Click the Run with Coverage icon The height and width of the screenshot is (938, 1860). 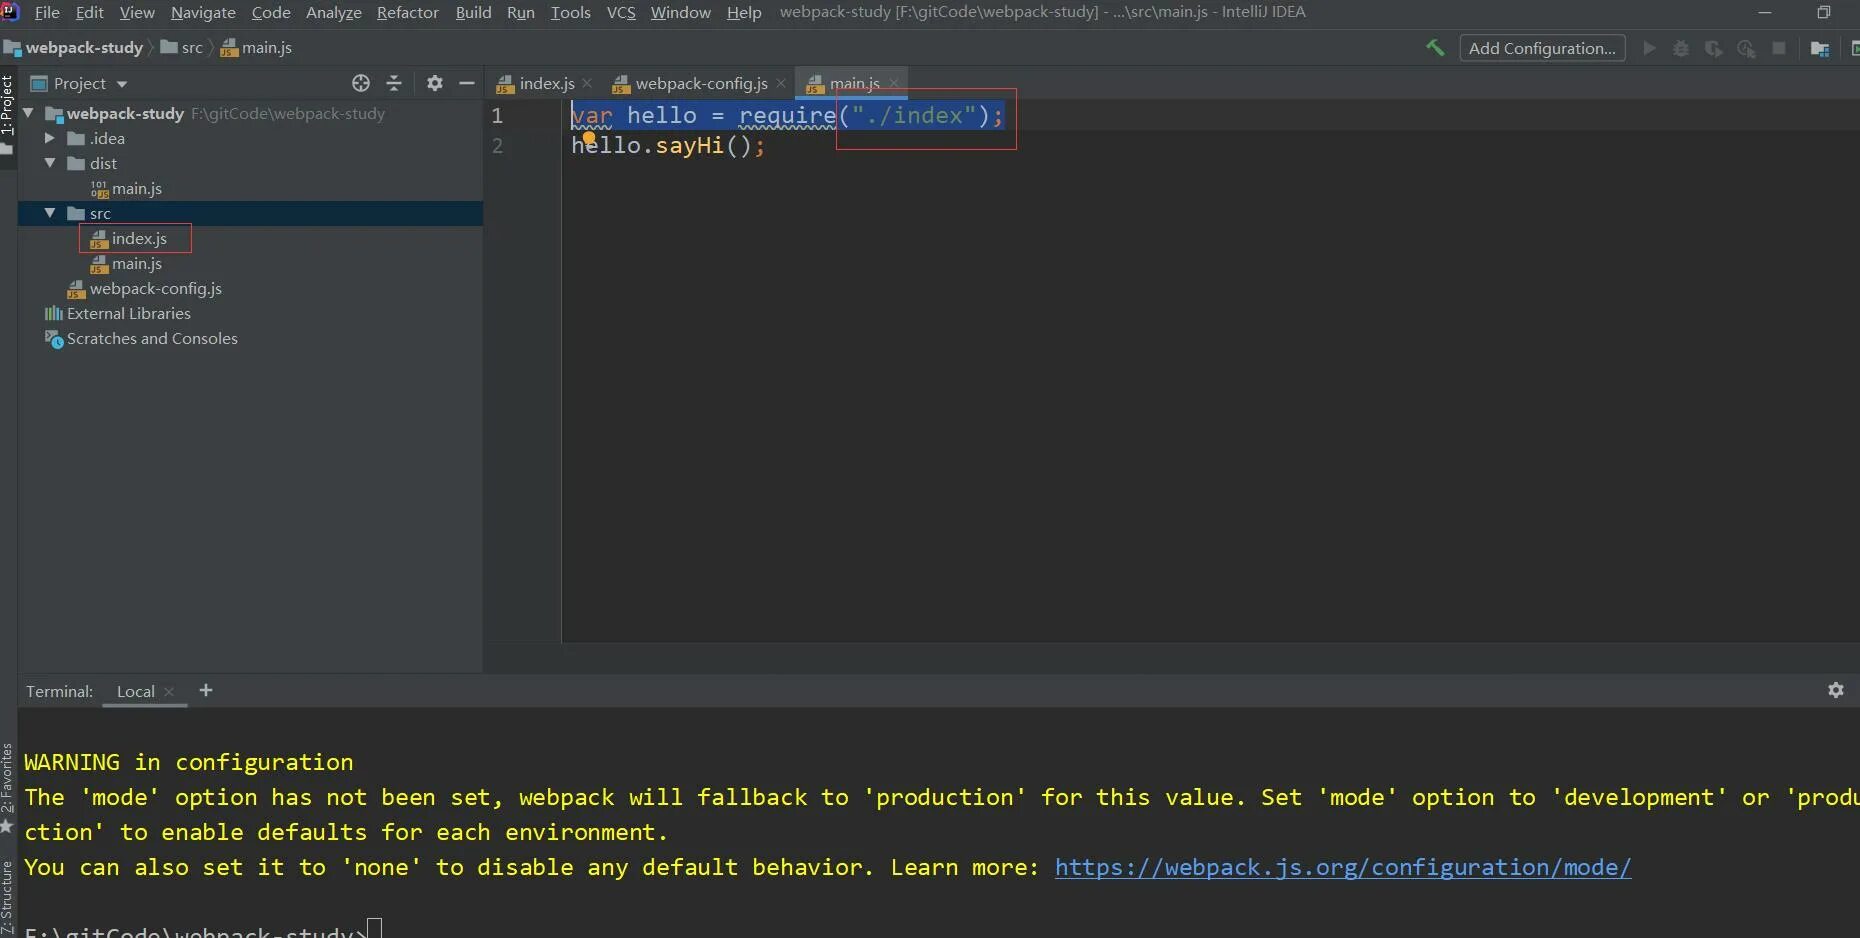[1713, 48]
